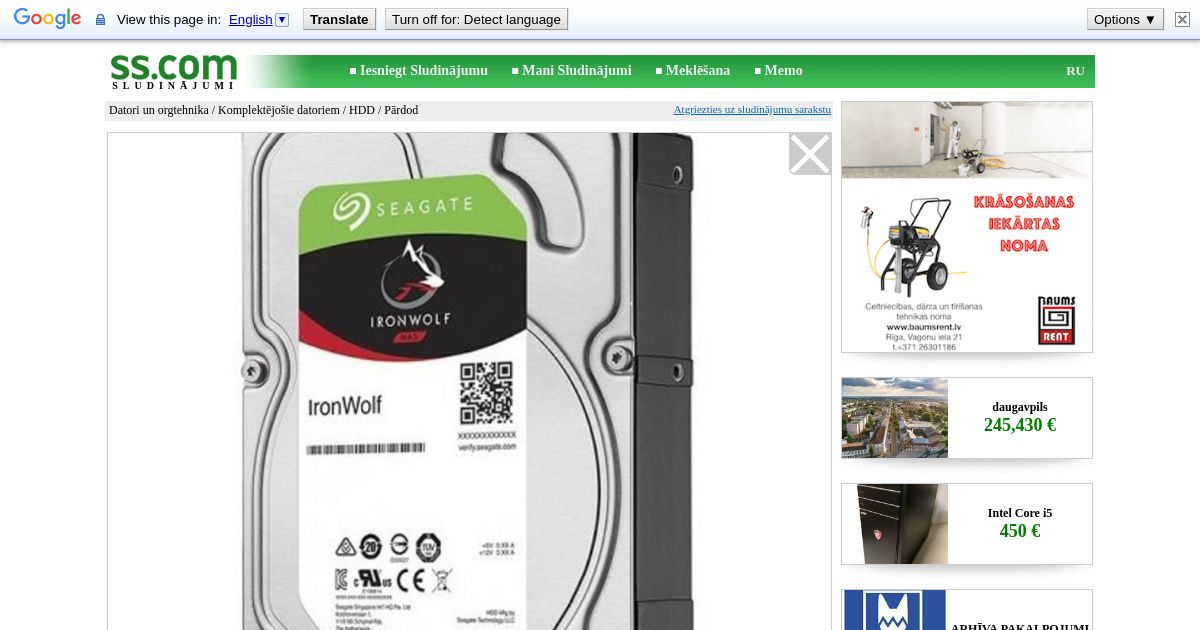Return via Atgriezties uz sludinājumu sarakstu
The image size is (1200, 630).
[752, 109]
